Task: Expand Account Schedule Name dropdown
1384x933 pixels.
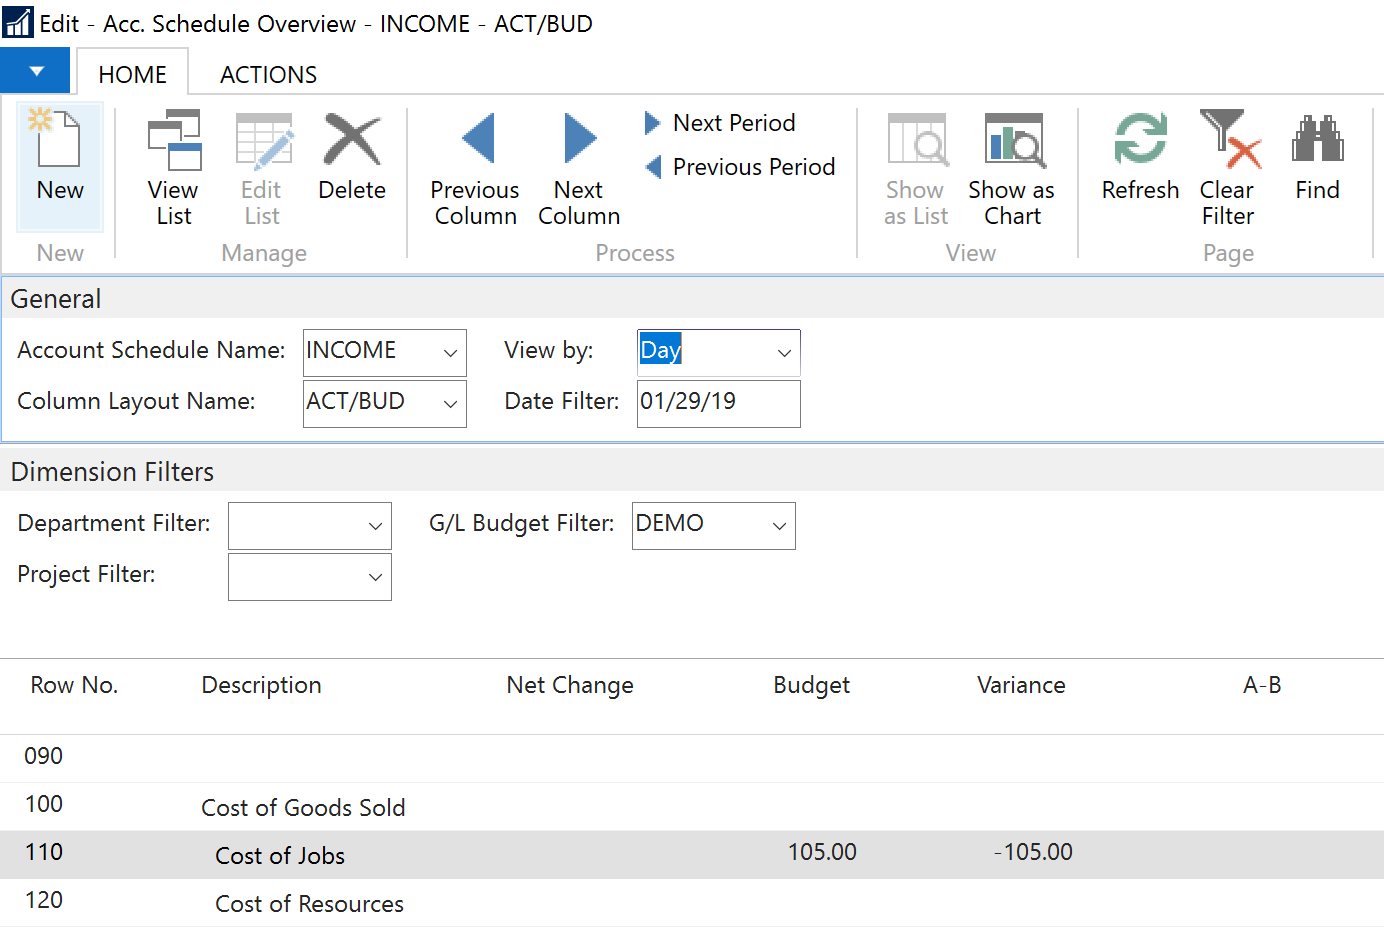Action: [x=450, y=353]
